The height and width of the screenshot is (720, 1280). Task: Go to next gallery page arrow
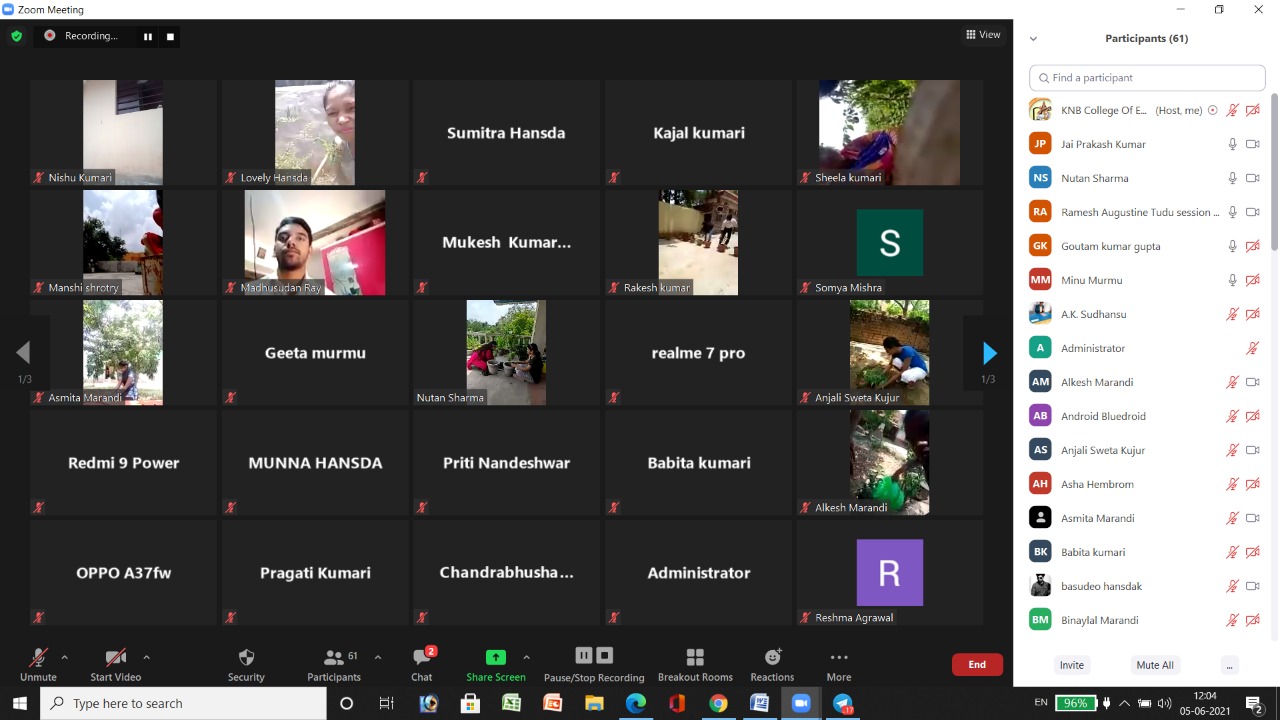(989, 353)
